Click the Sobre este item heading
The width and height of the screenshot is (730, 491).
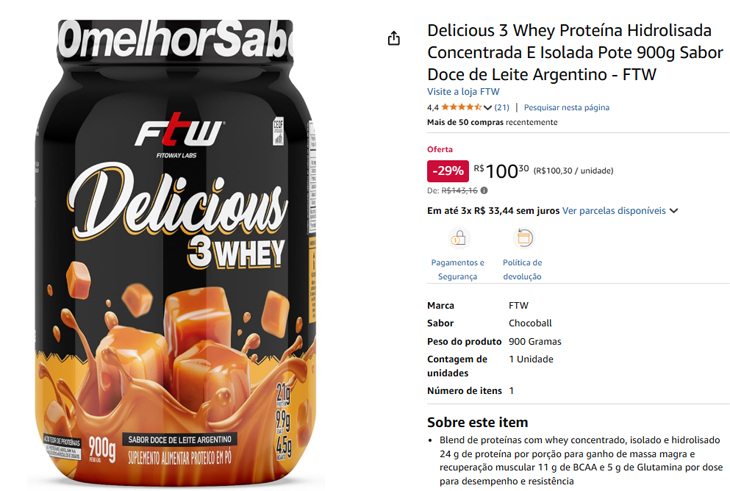pos(478,422)
